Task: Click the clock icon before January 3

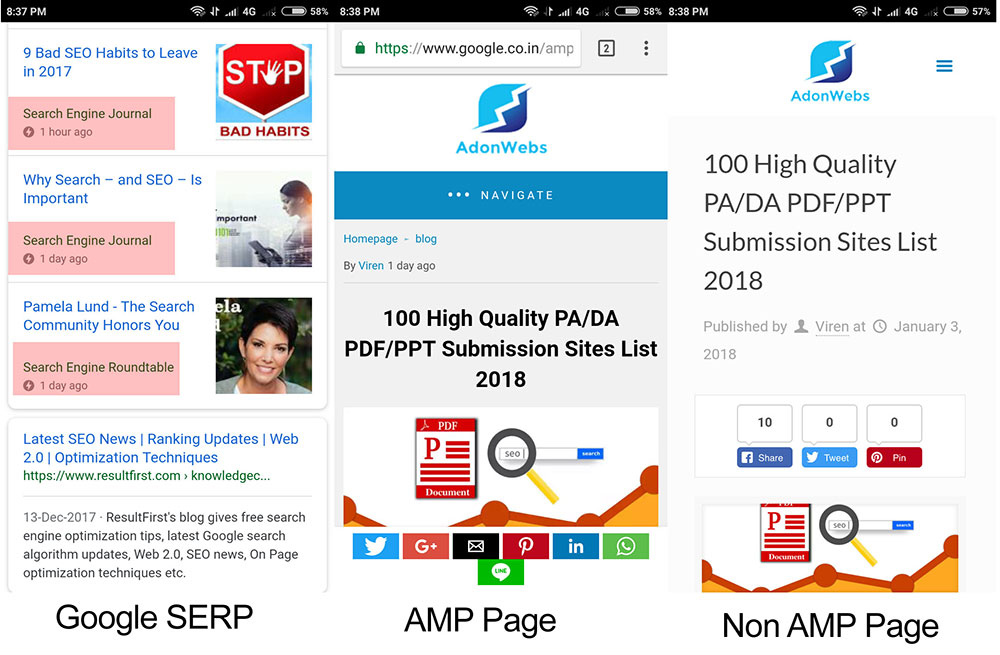Action: click(x=879, y=327)
